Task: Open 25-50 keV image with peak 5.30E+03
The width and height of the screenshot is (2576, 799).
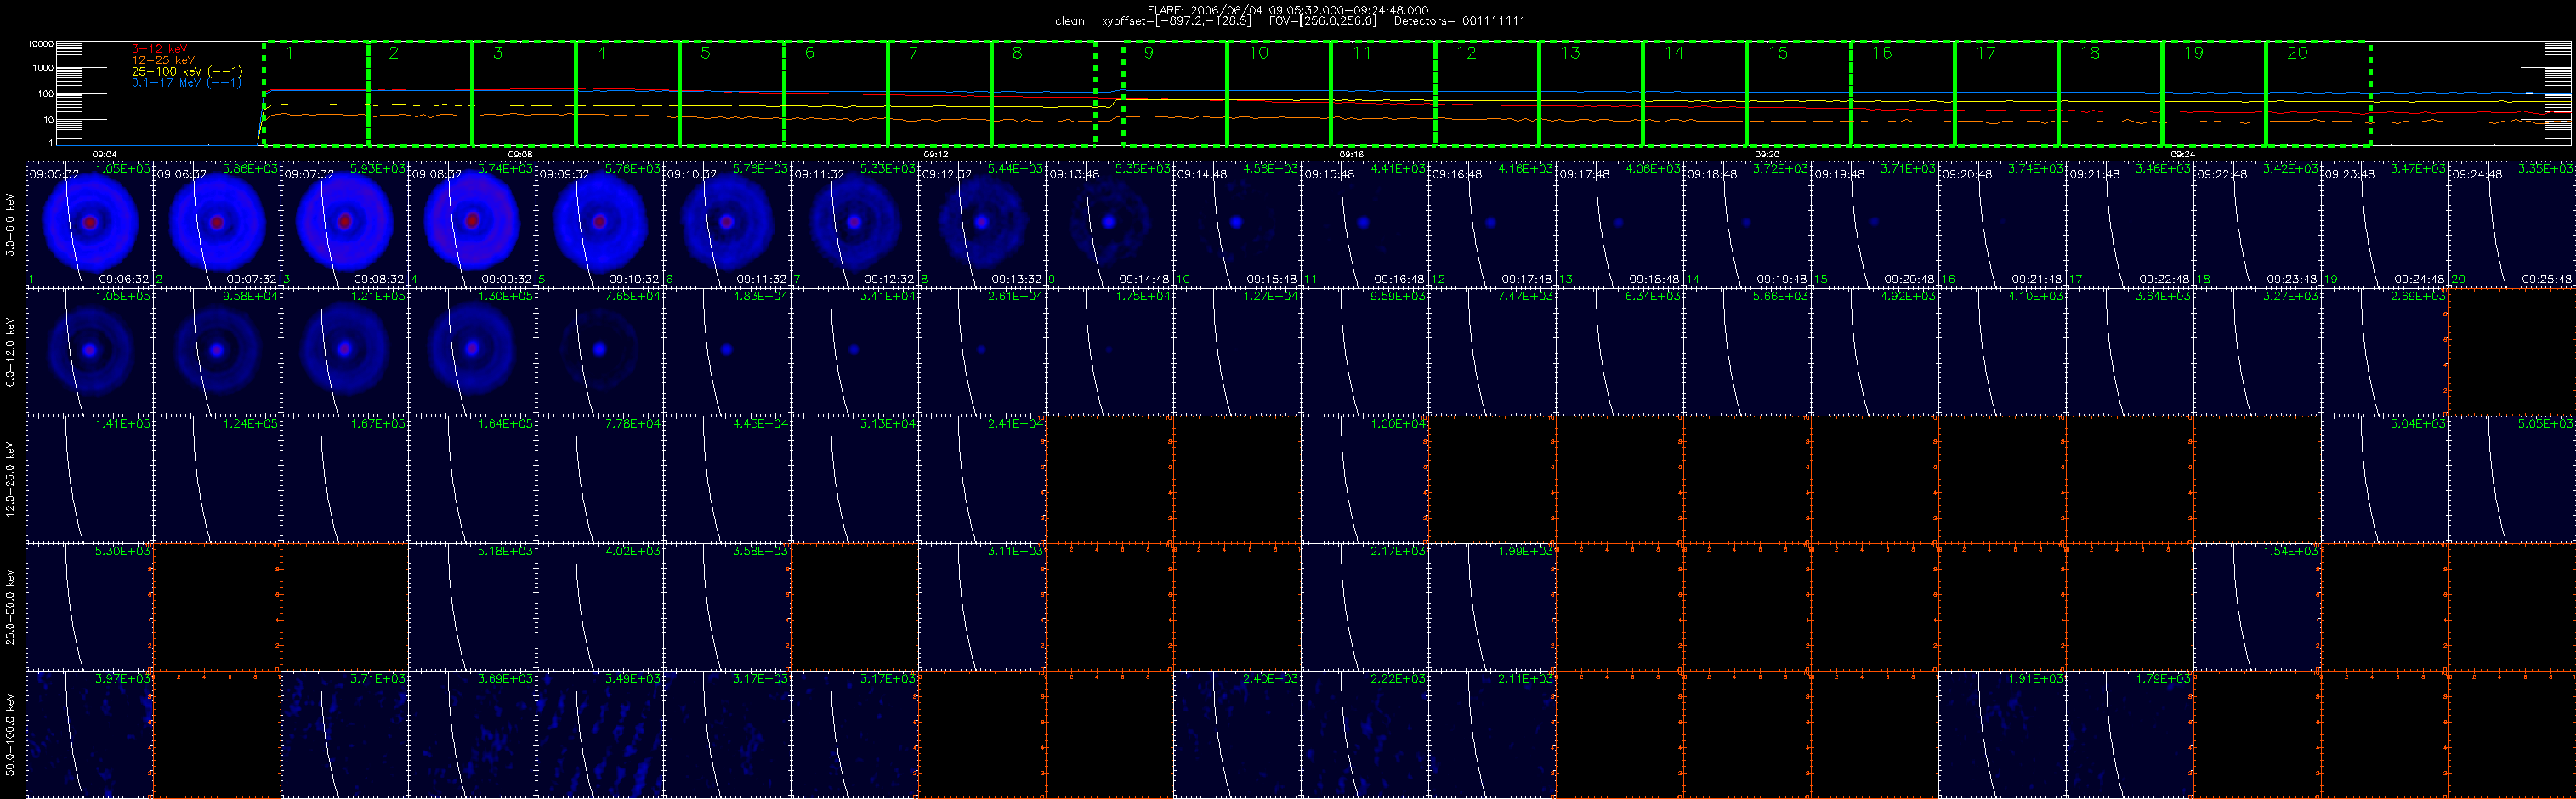Action: click(89, 606)
